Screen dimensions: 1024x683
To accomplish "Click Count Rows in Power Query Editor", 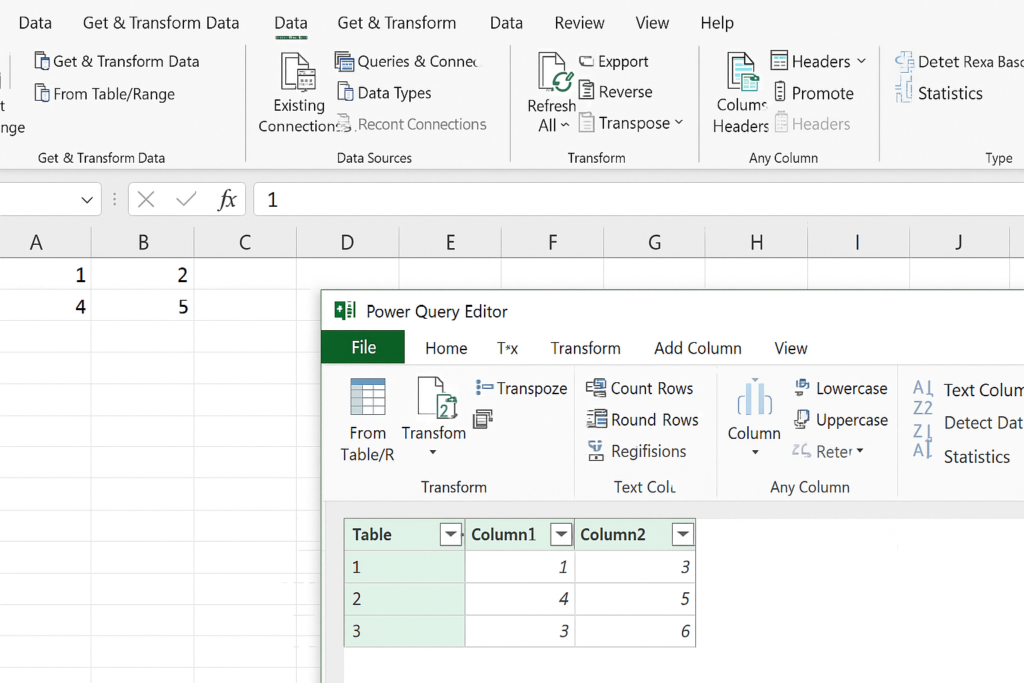I will coord(639,388).
